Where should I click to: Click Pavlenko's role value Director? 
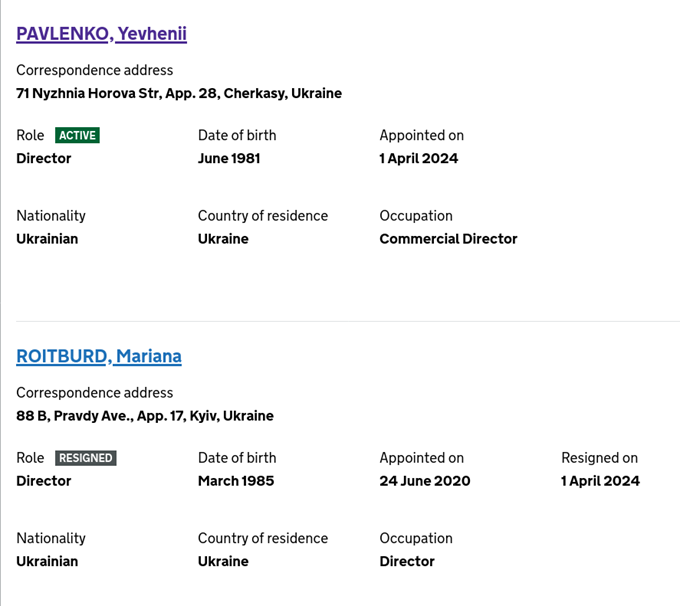click(44, 158)
